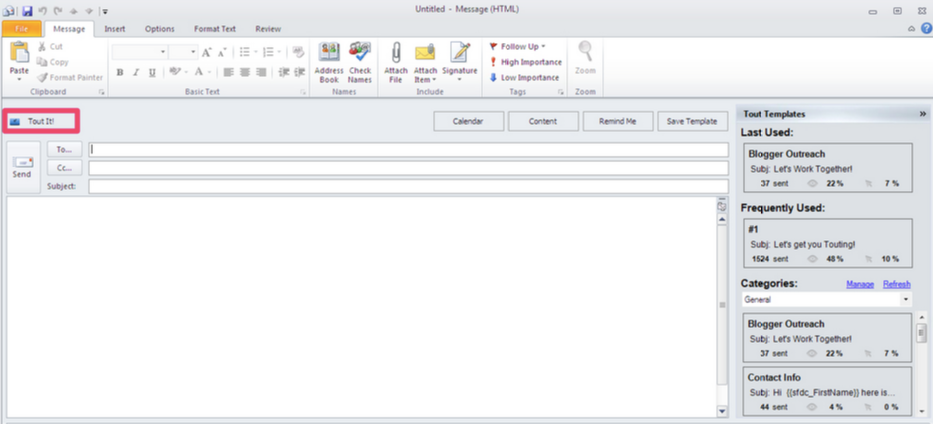Open the Format Text tab

click(215, 29)
